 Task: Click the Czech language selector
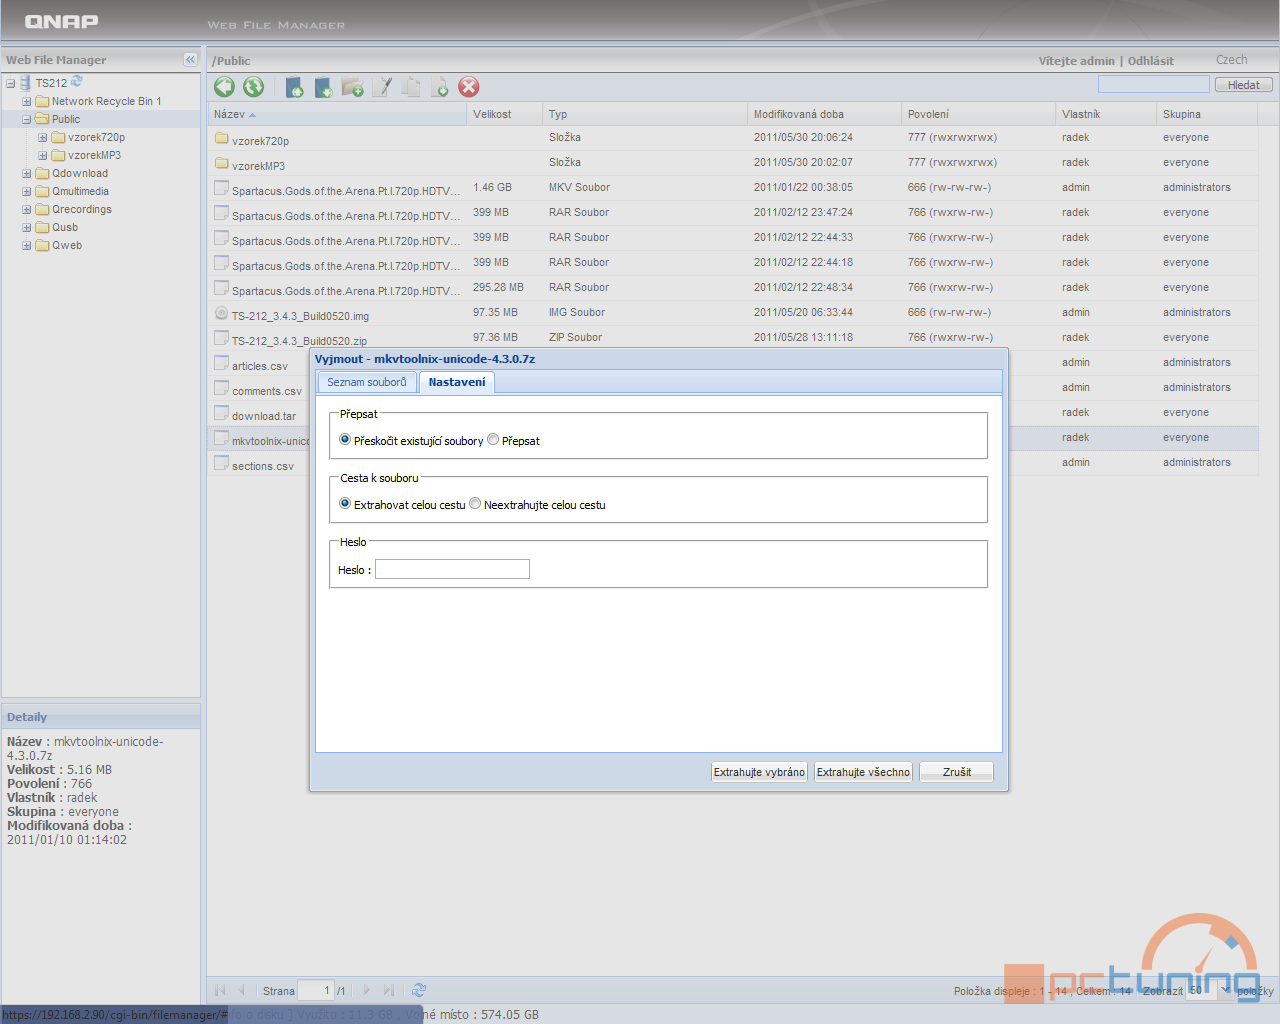[1231, 60]
